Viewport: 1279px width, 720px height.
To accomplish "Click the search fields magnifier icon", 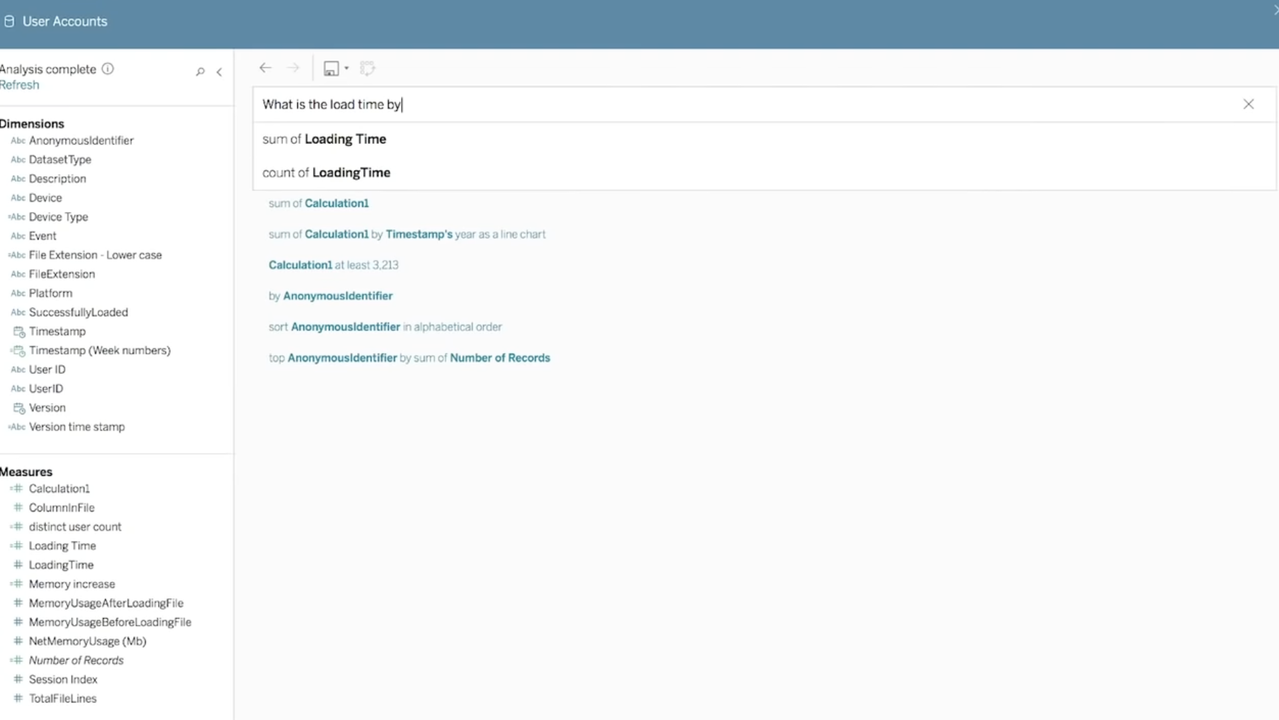I will [200, 72].
